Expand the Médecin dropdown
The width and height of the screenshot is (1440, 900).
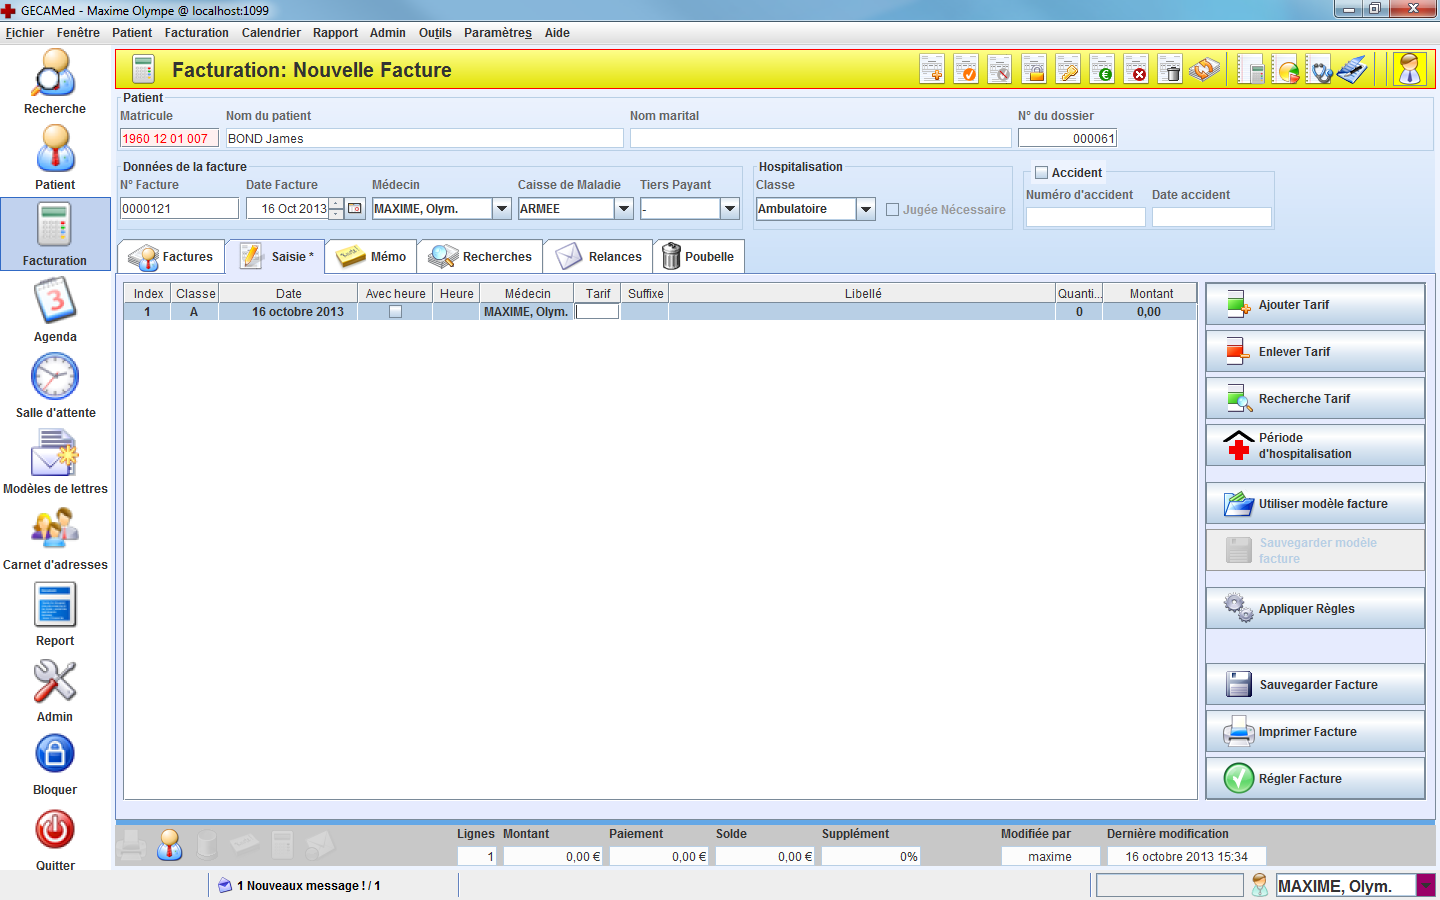coord(502,209)
